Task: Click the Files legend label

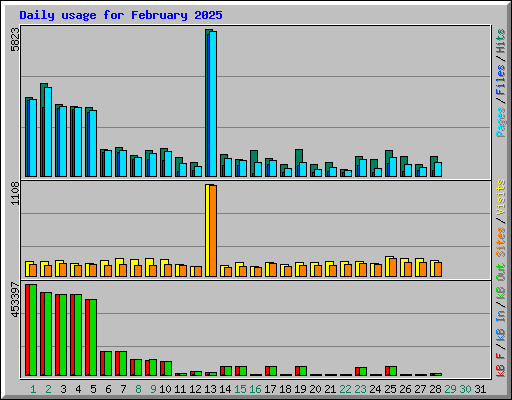Action: point(501,80)
